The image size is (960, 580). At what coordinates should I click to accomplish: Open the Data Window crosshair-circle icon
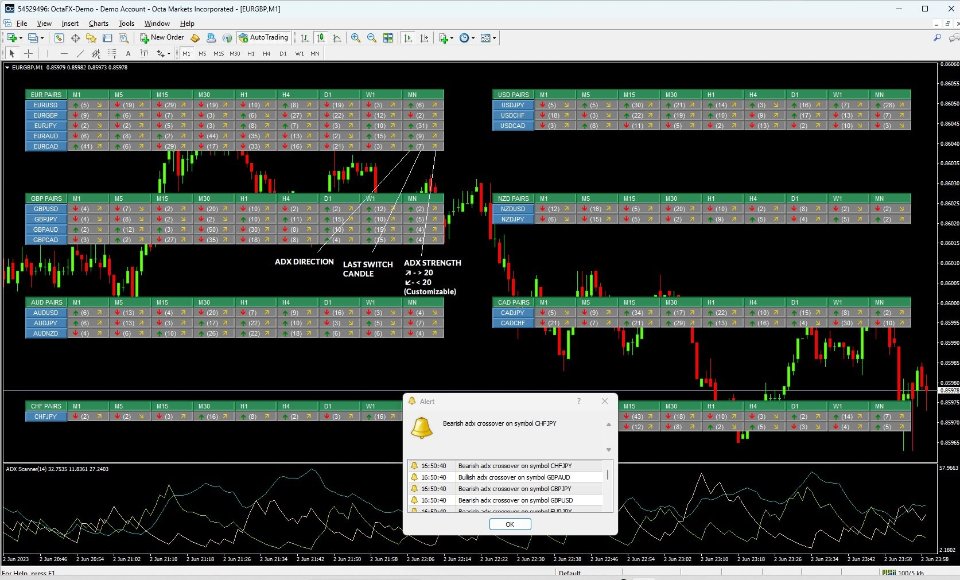pyautogui.click(x=75, y=38)
